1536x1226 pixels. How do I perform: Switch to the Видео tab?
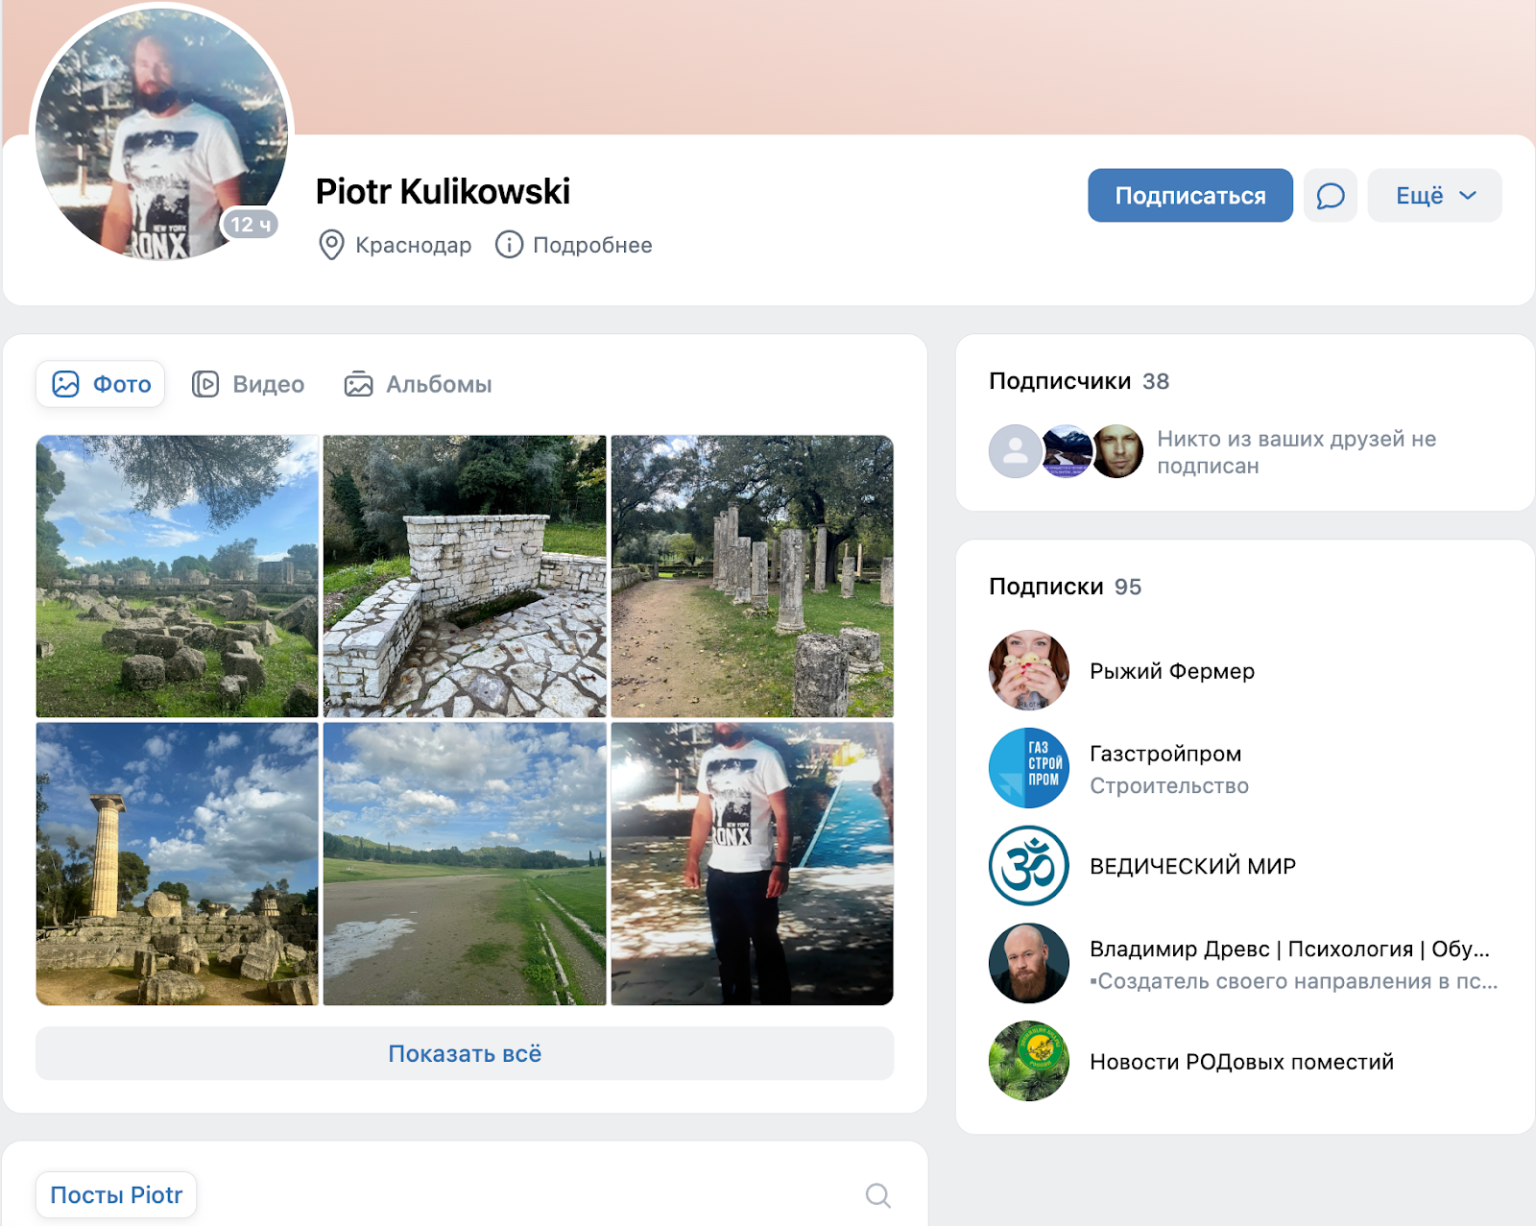(248, 385)
